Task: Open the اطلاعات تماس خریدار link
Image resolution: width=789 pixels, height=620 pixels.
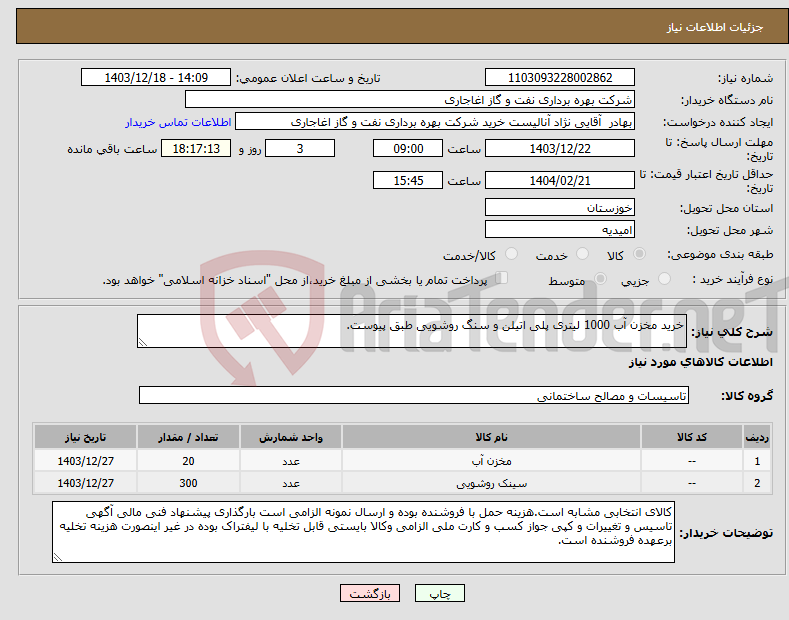Action: [178, 122]
